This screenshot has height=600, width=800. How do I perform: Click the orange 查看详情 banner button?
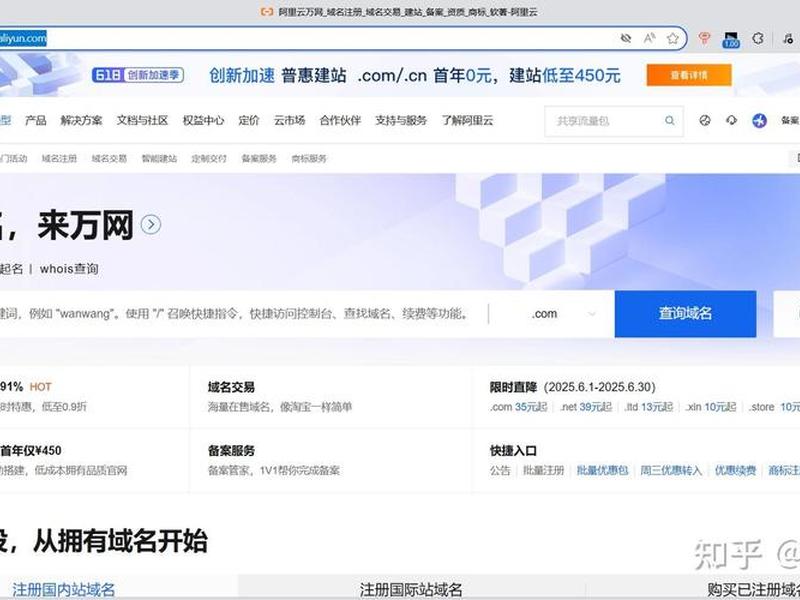click(689, 75)
